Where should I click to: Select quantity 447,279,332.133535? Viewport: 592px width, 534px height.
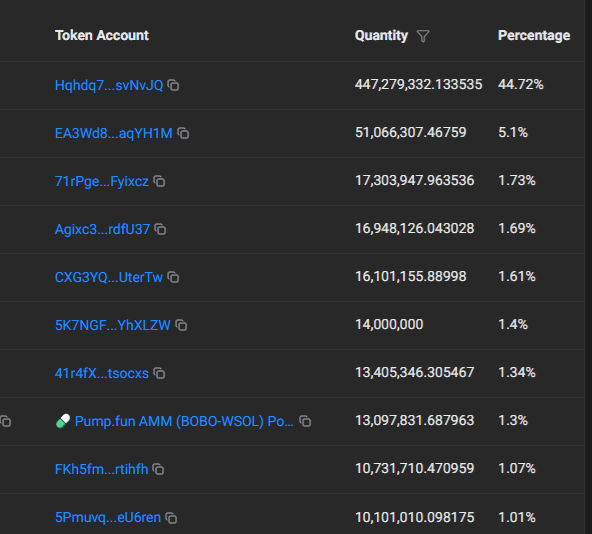(x=418, y=84)
